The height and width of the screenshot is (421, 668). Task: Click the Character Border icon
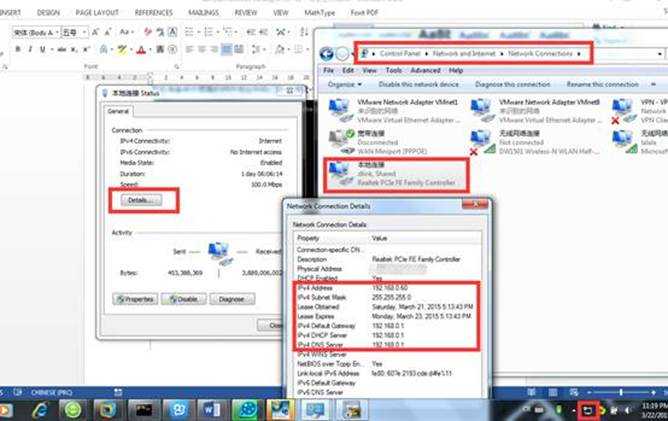173,32
